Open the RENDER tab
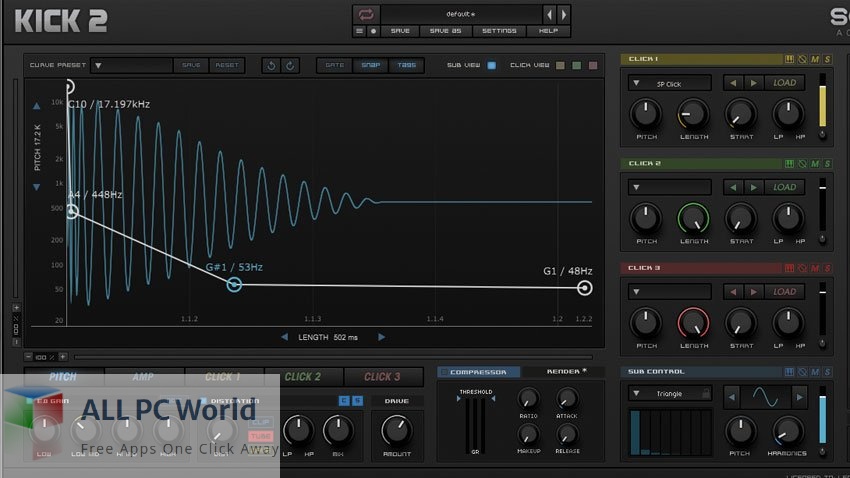This screenshot has height=478, width=850. tap(564, 372)
